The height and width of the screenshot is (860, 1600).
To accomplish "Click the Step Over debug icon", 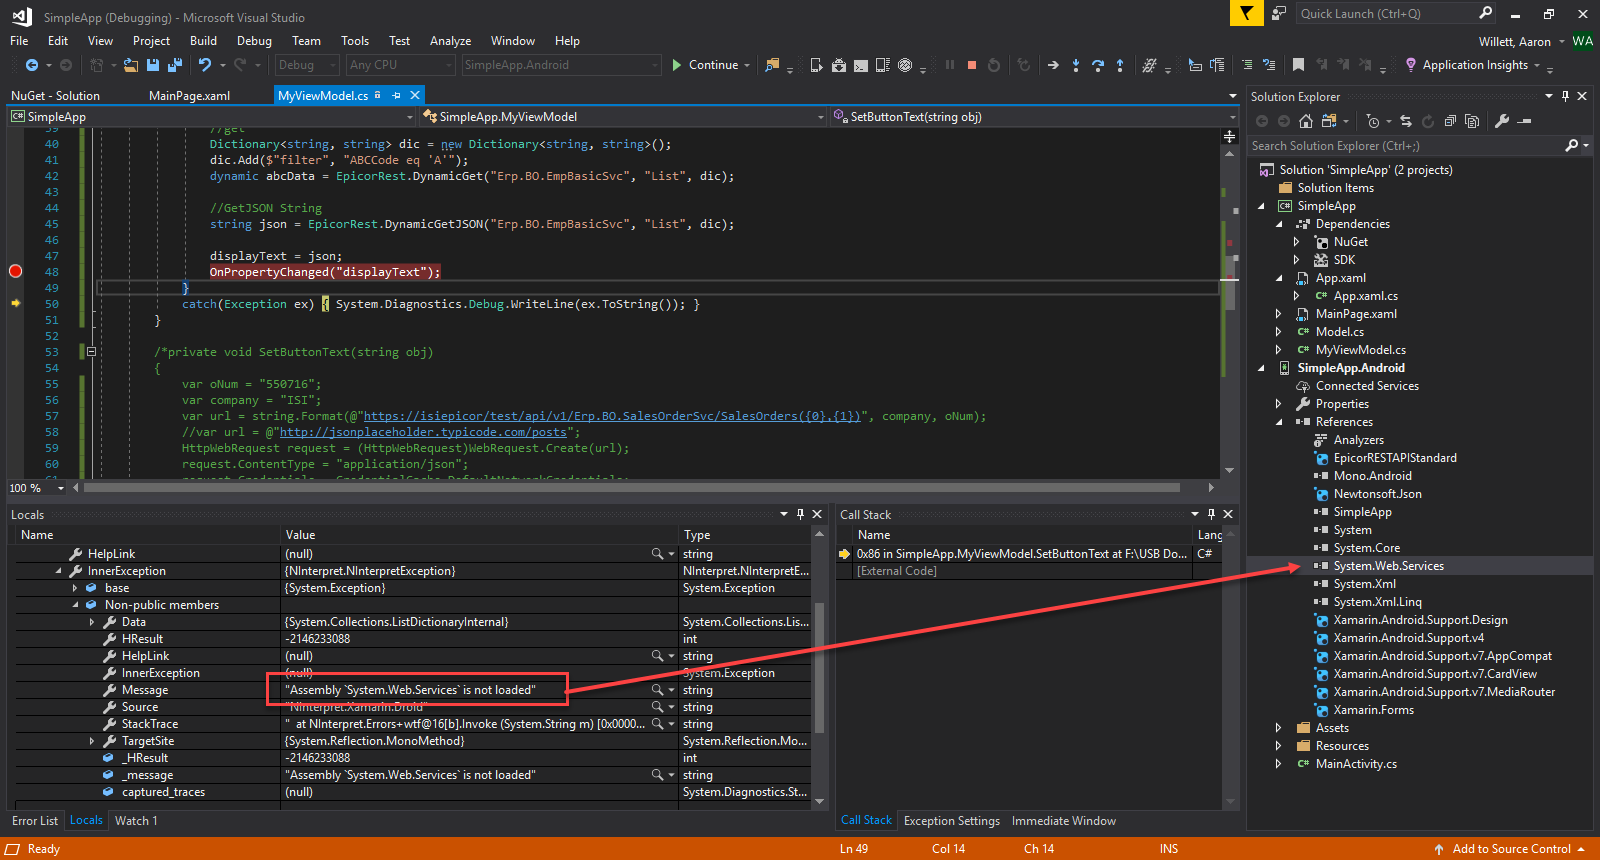I will click(x=1098, y=65).
